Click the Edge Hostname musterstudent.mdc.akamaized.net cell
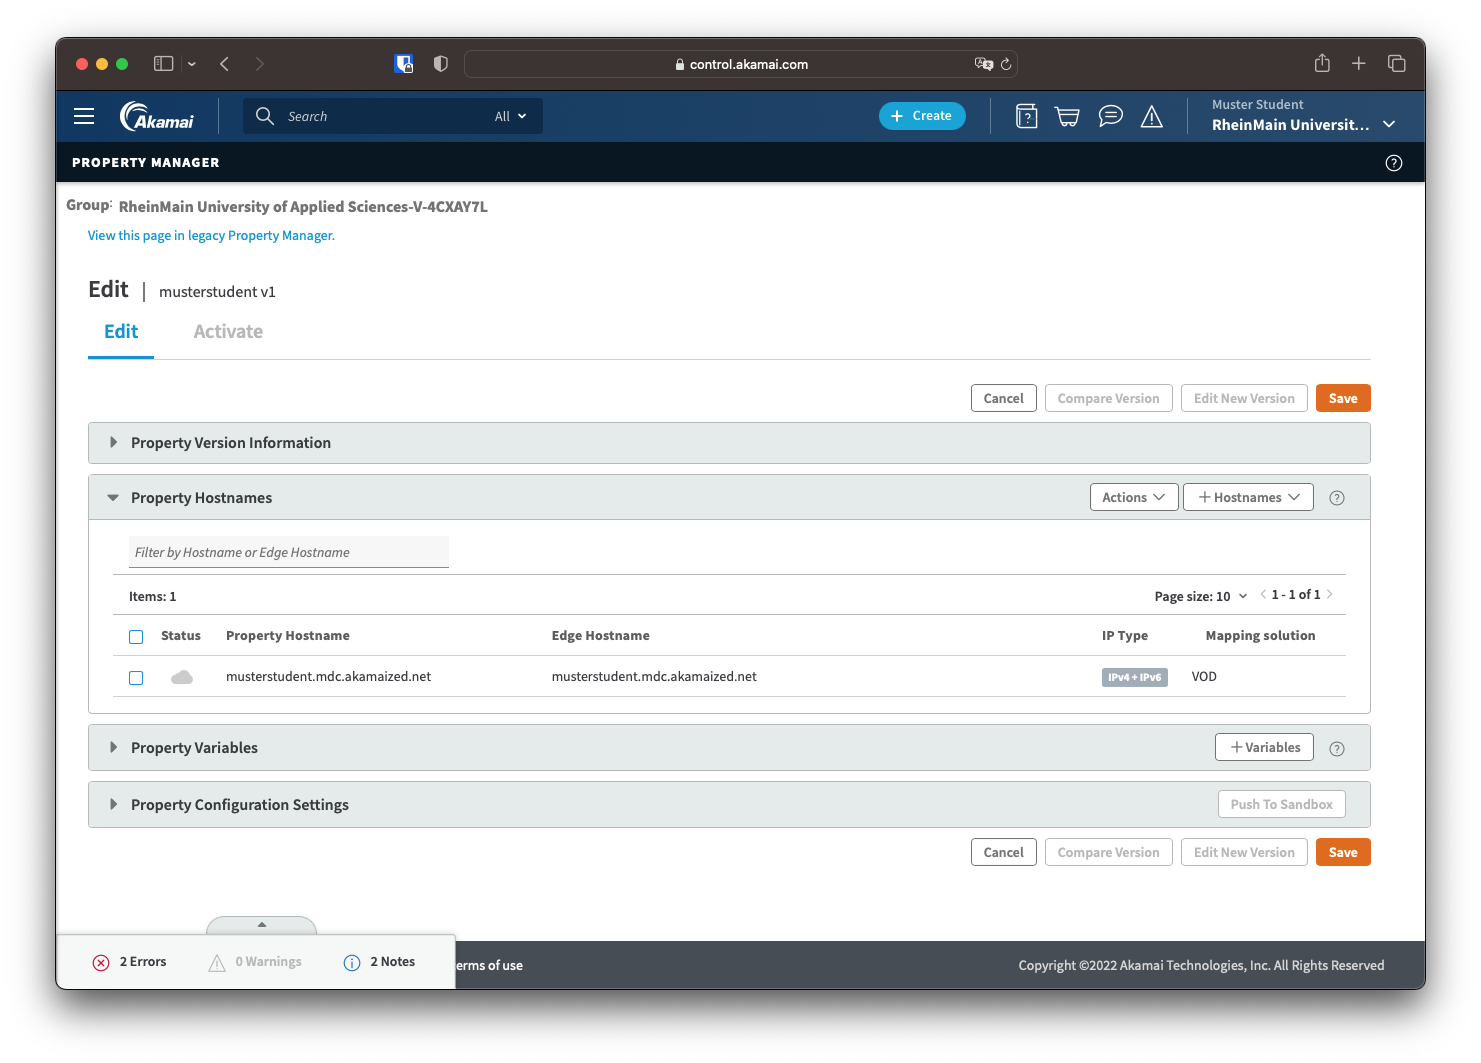The width and height of the screenshot is (1481, 1063). pyautogui.click(x=654, y=677)
